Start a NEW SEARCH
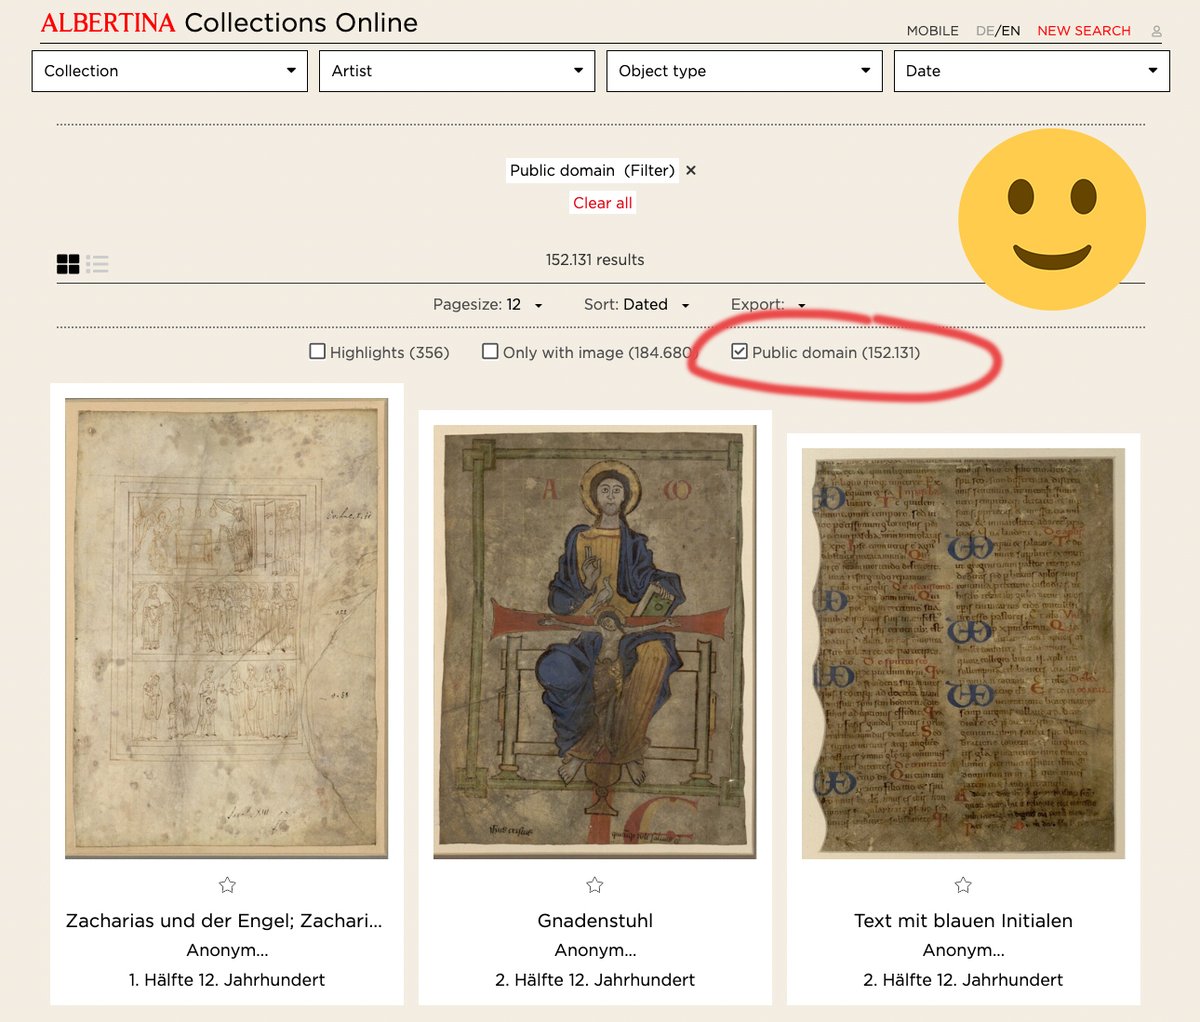 click(1083, 31)
